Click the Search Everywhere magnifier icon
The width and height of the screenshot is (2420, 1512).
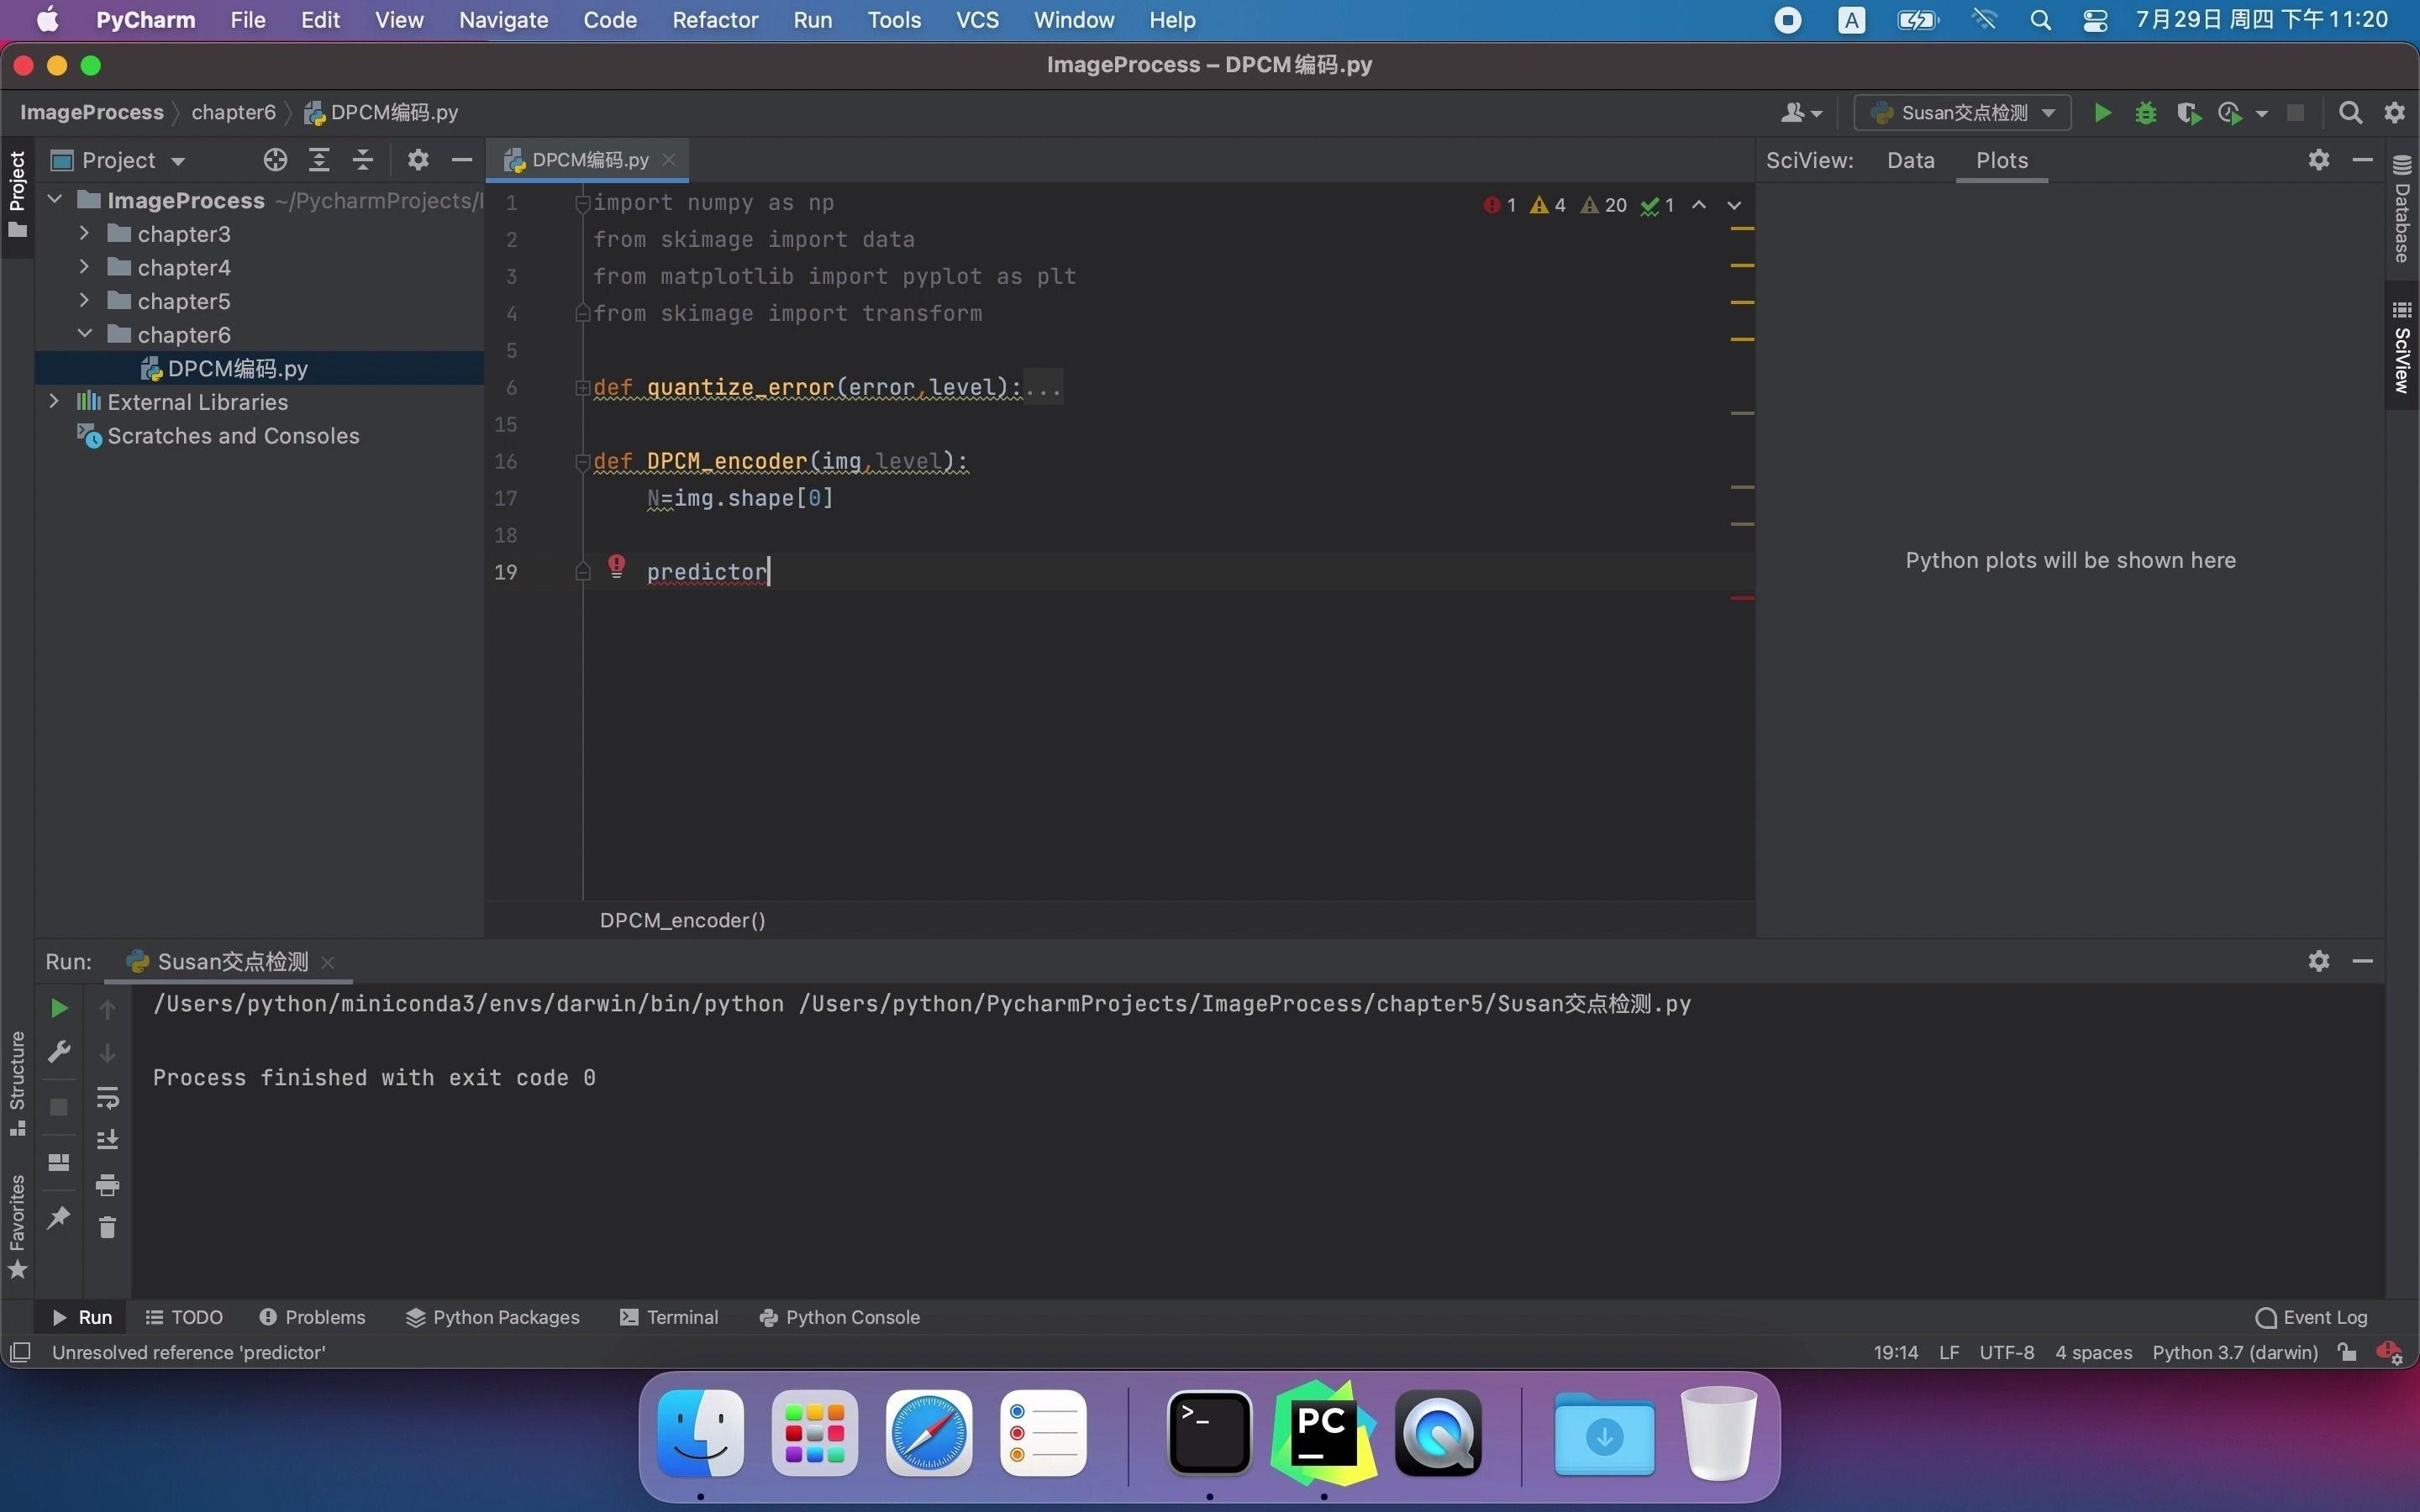(2350, 113)
